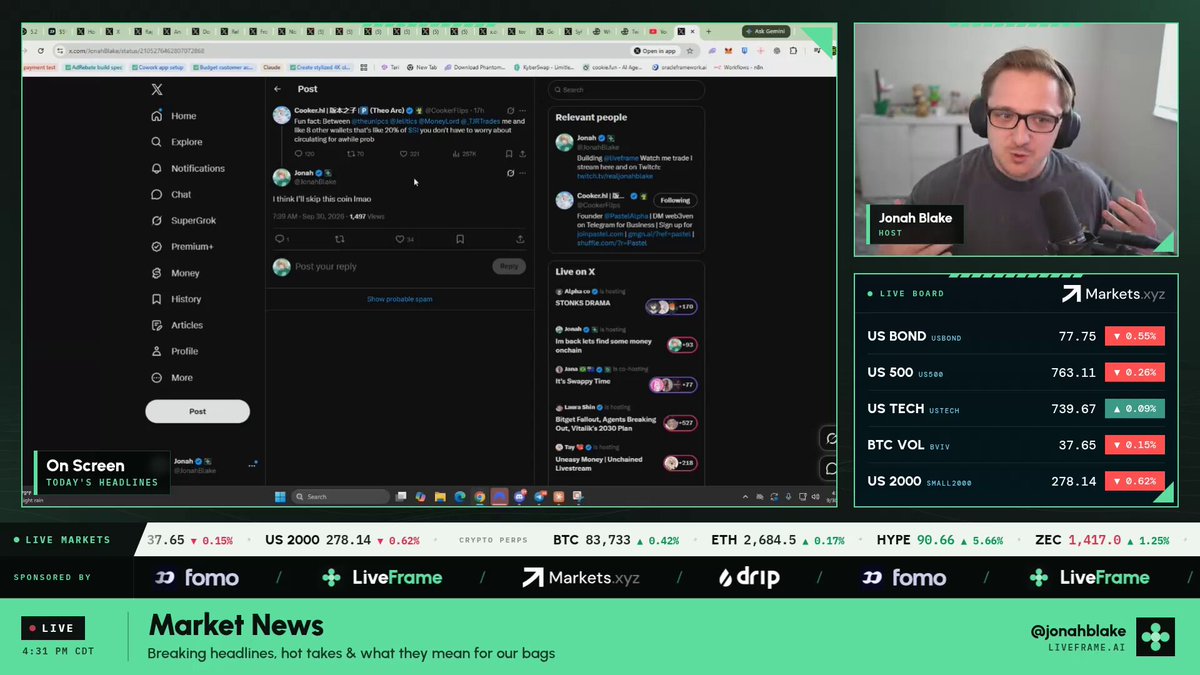Show hidden system tray icons

743,496
